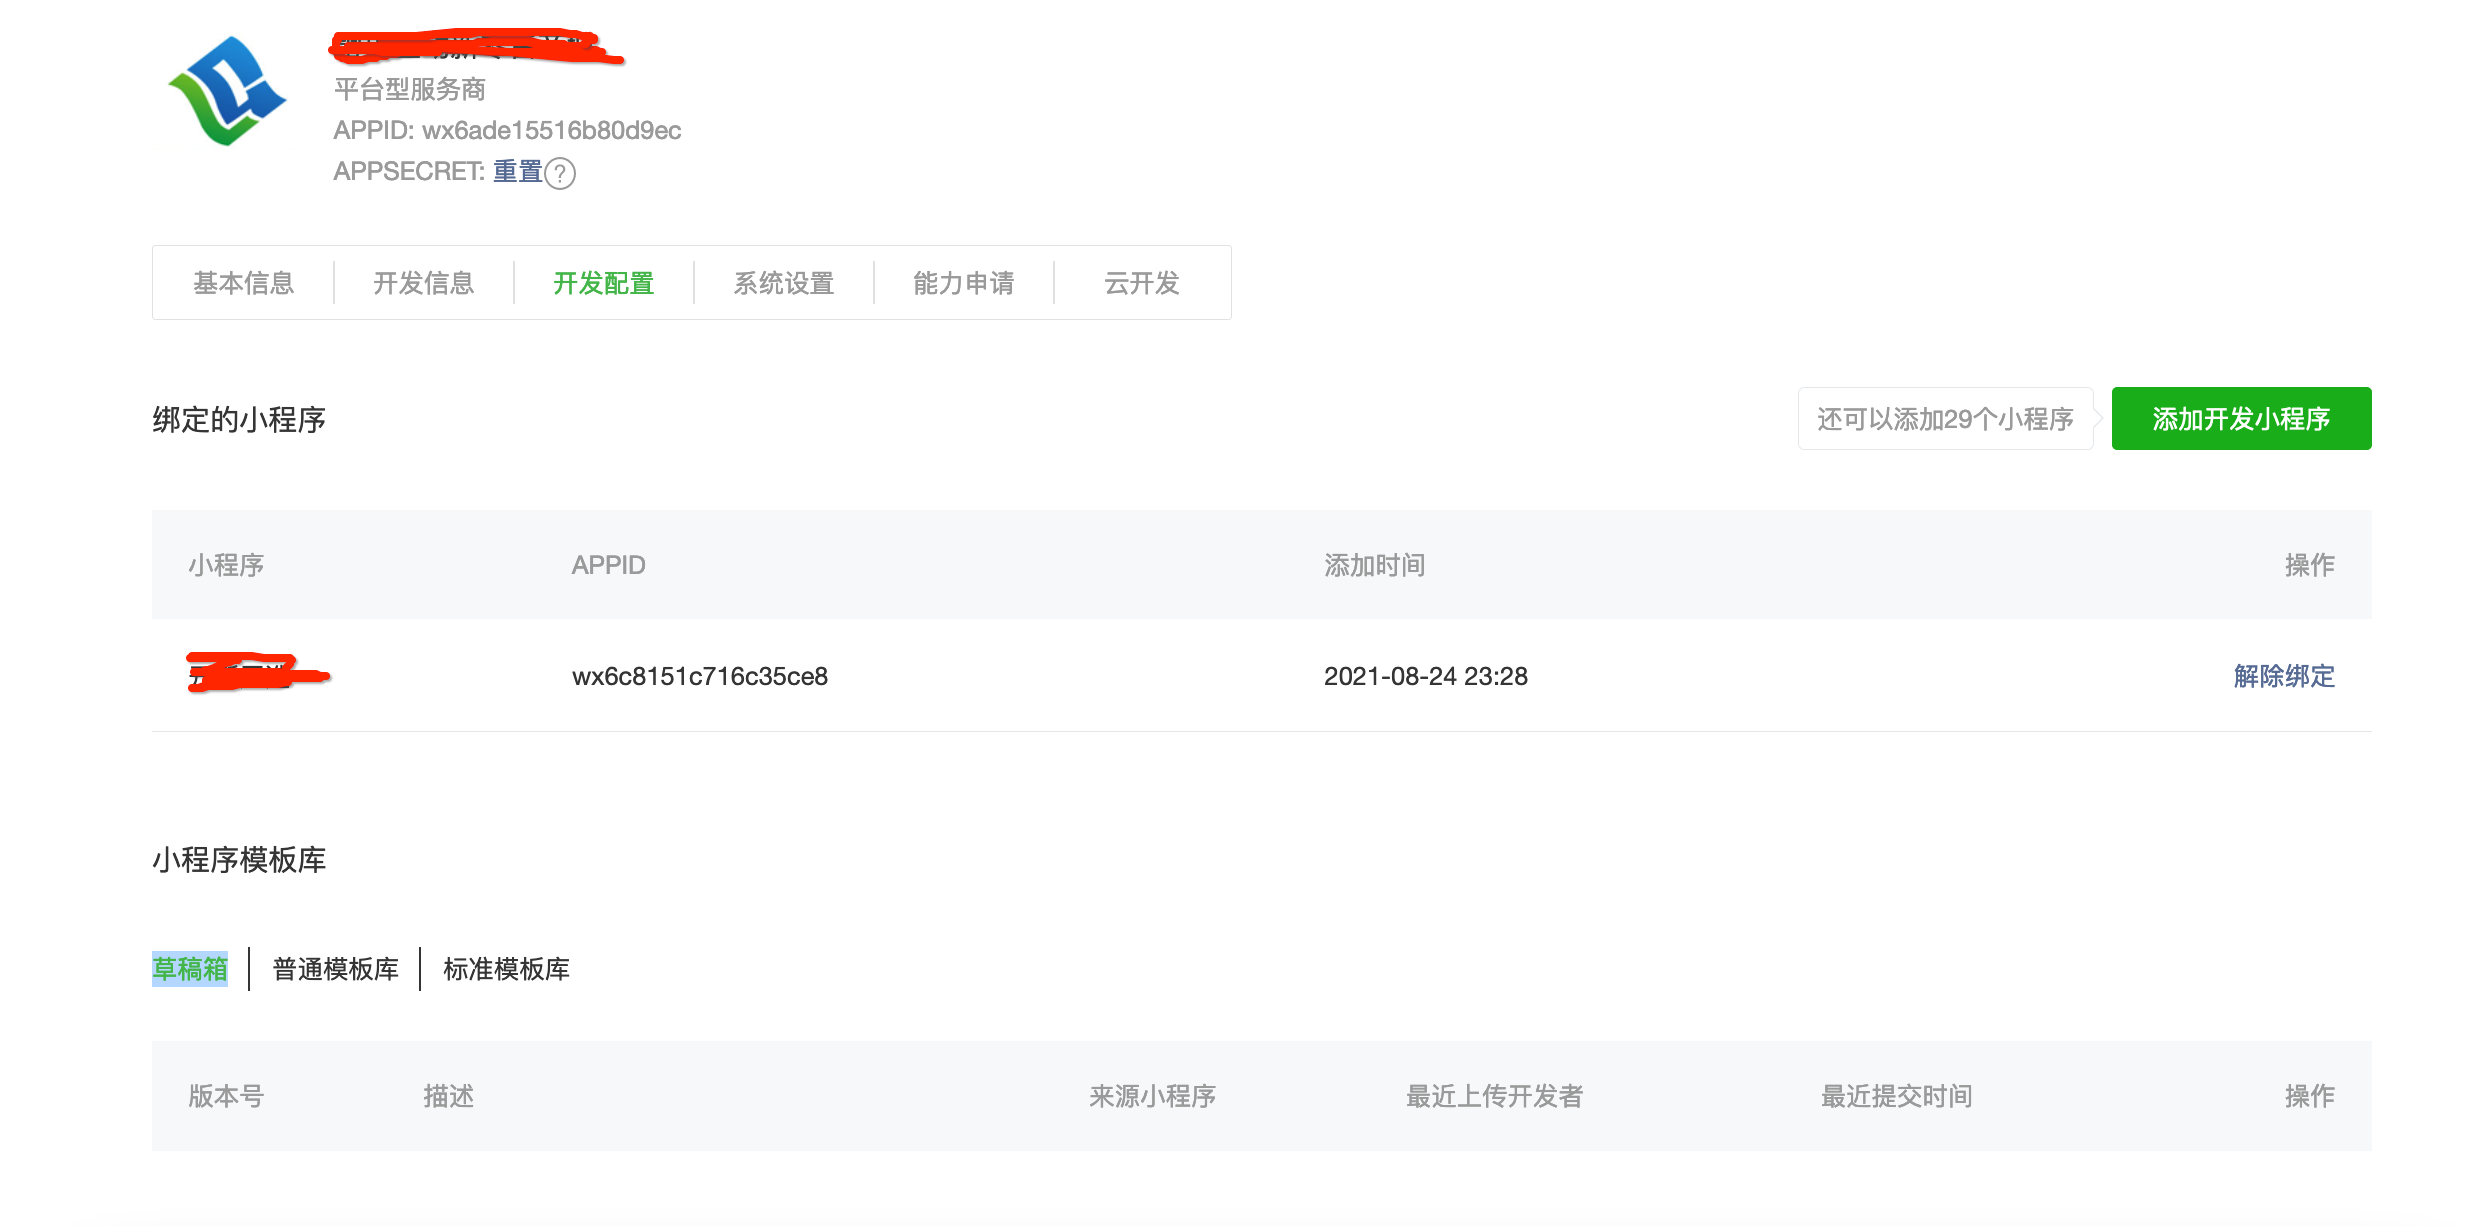Image resolution: width=2476 pixels, height=1226 pixels.
Task: Click the APPID text wx6ade15516b80d9ec
Action: pyautogui.click(x=551, y=131)
